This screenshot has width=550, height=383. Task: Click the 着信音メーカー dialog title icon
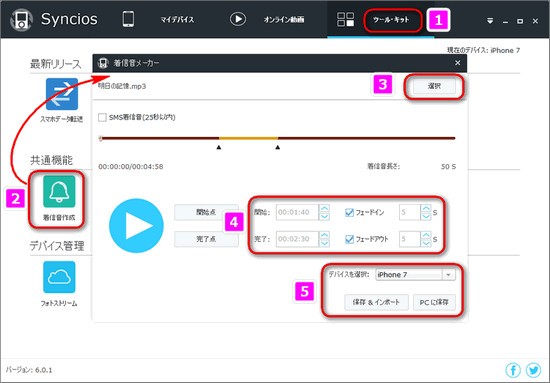[x=103, y=63]
